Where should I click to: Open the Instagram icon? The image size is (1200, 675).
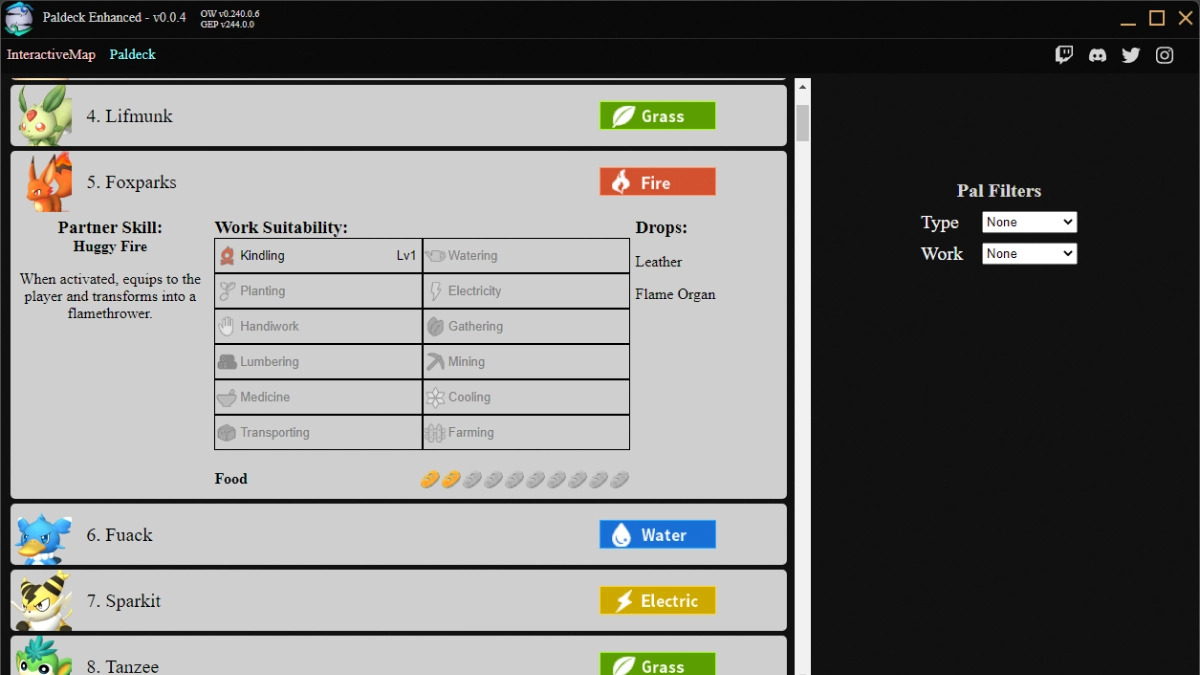point(1164,55)
